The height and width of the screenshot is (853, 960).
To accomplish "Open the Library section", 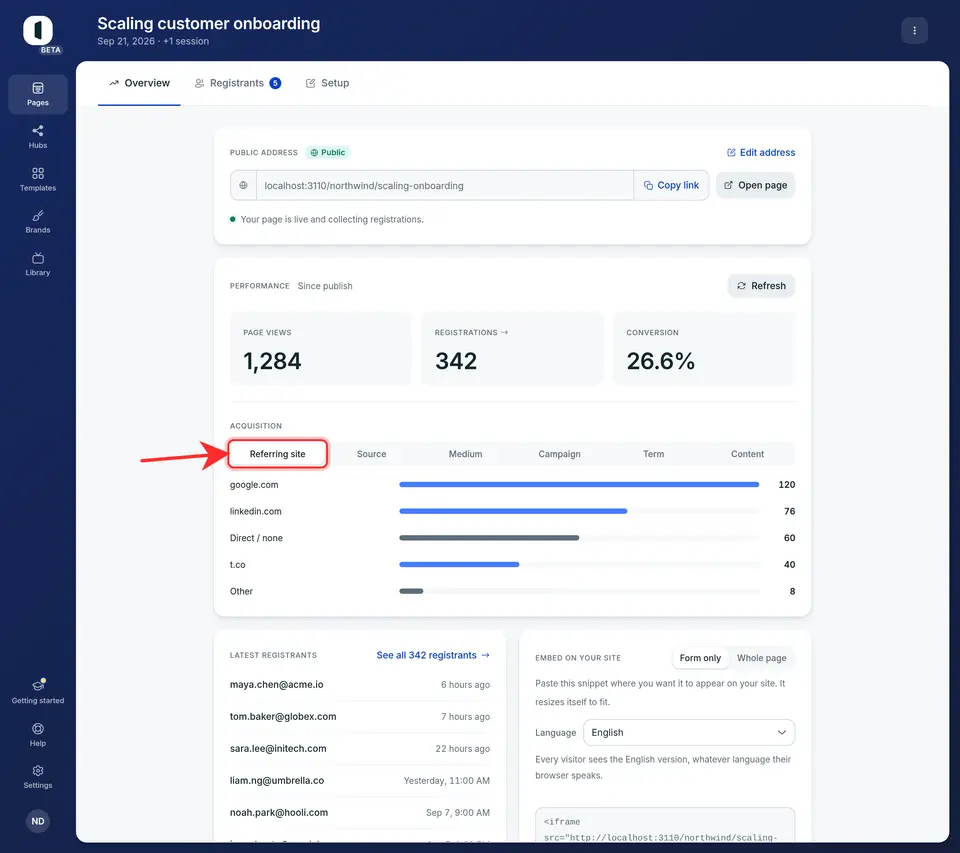I will pyautogui.click(x=38, y=264).
